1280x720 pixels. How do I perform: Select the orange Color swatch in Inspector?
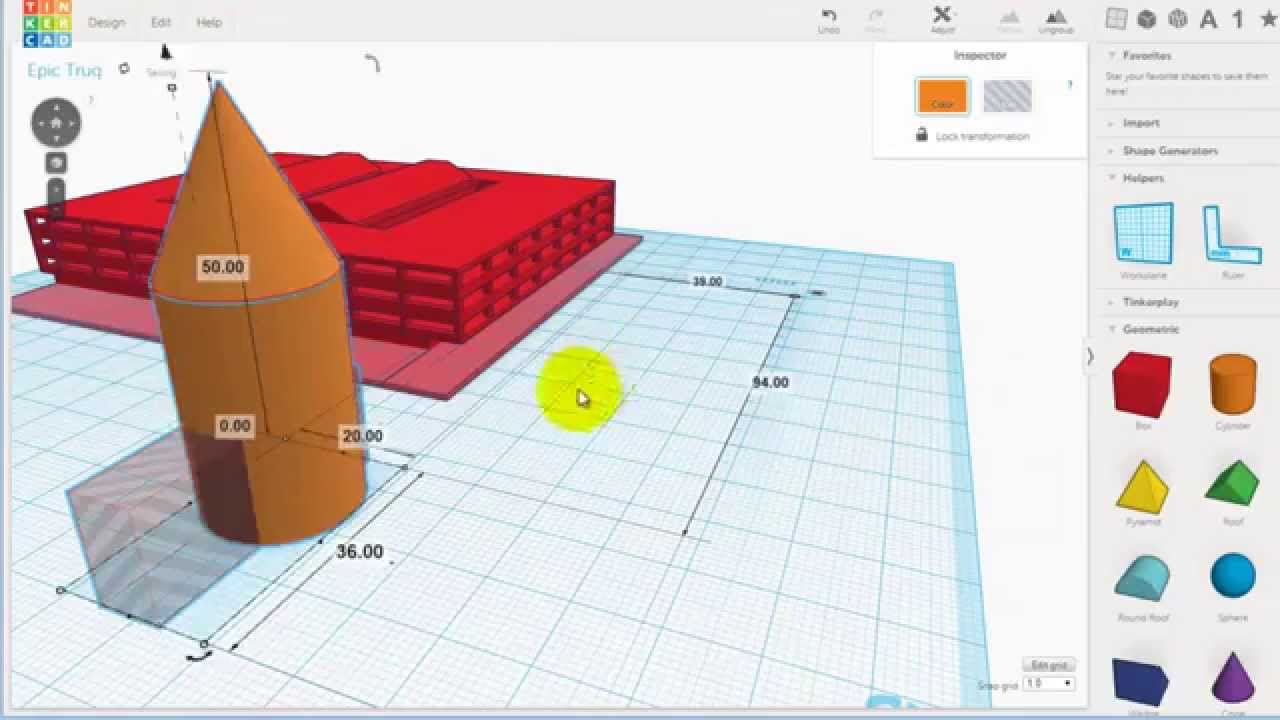942,96
